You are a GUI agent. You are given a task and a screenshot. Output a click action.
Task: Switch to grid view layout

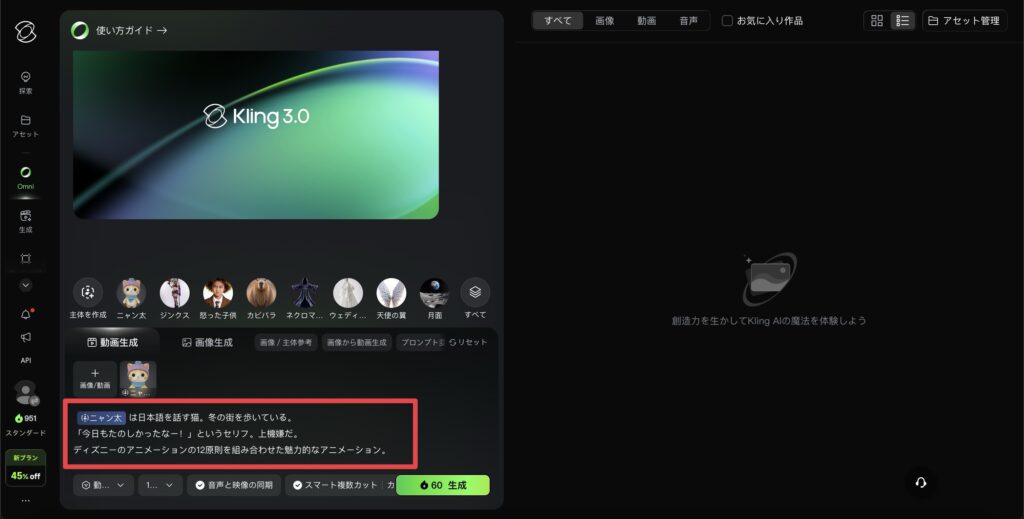877,21
